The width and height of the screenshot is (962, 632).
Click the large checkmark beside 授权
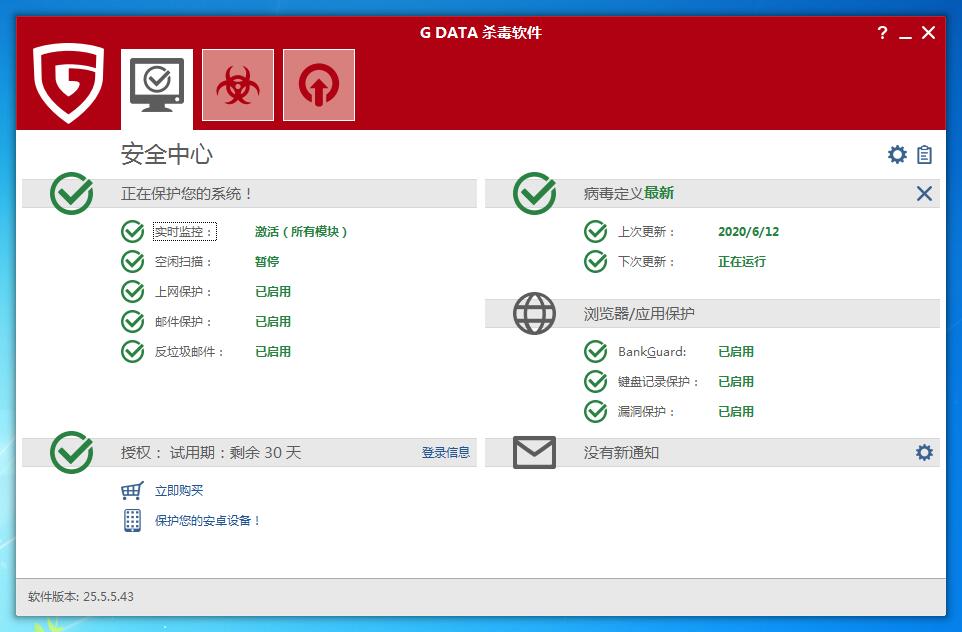click(x=72, y=452)
